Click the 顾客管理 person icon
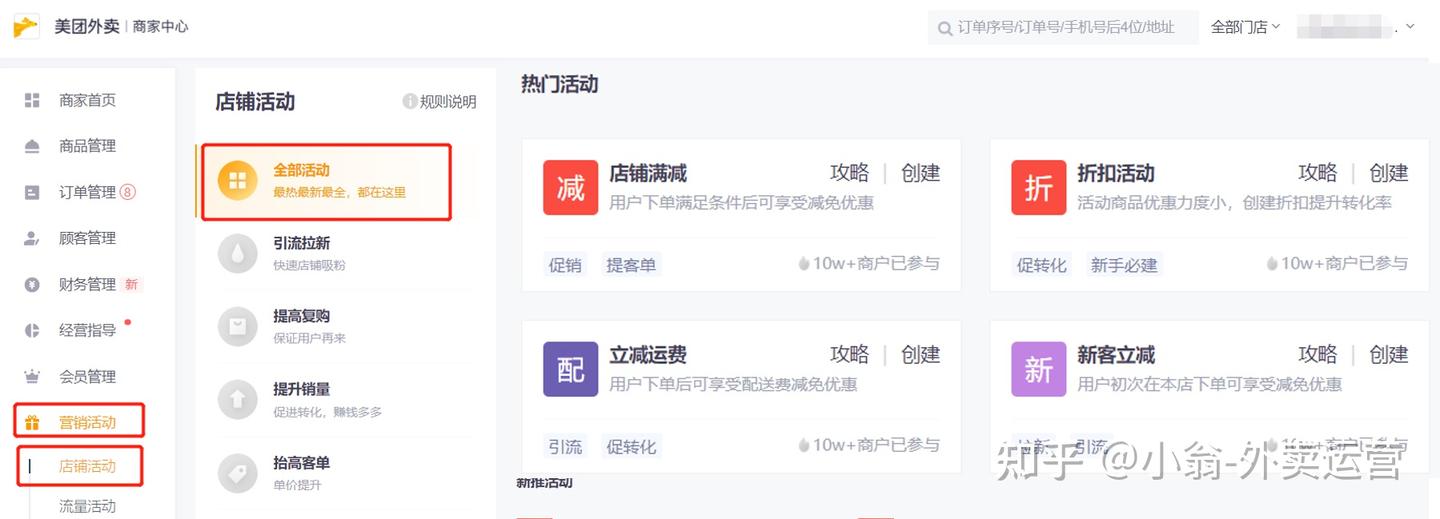Viewport: 1440px width, 519px height. [32, 238]
